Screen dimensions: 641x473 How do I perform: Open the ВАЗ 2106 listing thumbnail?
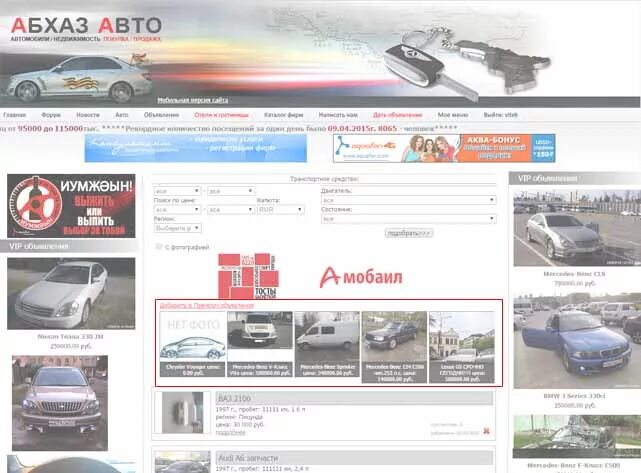point(182,413)
